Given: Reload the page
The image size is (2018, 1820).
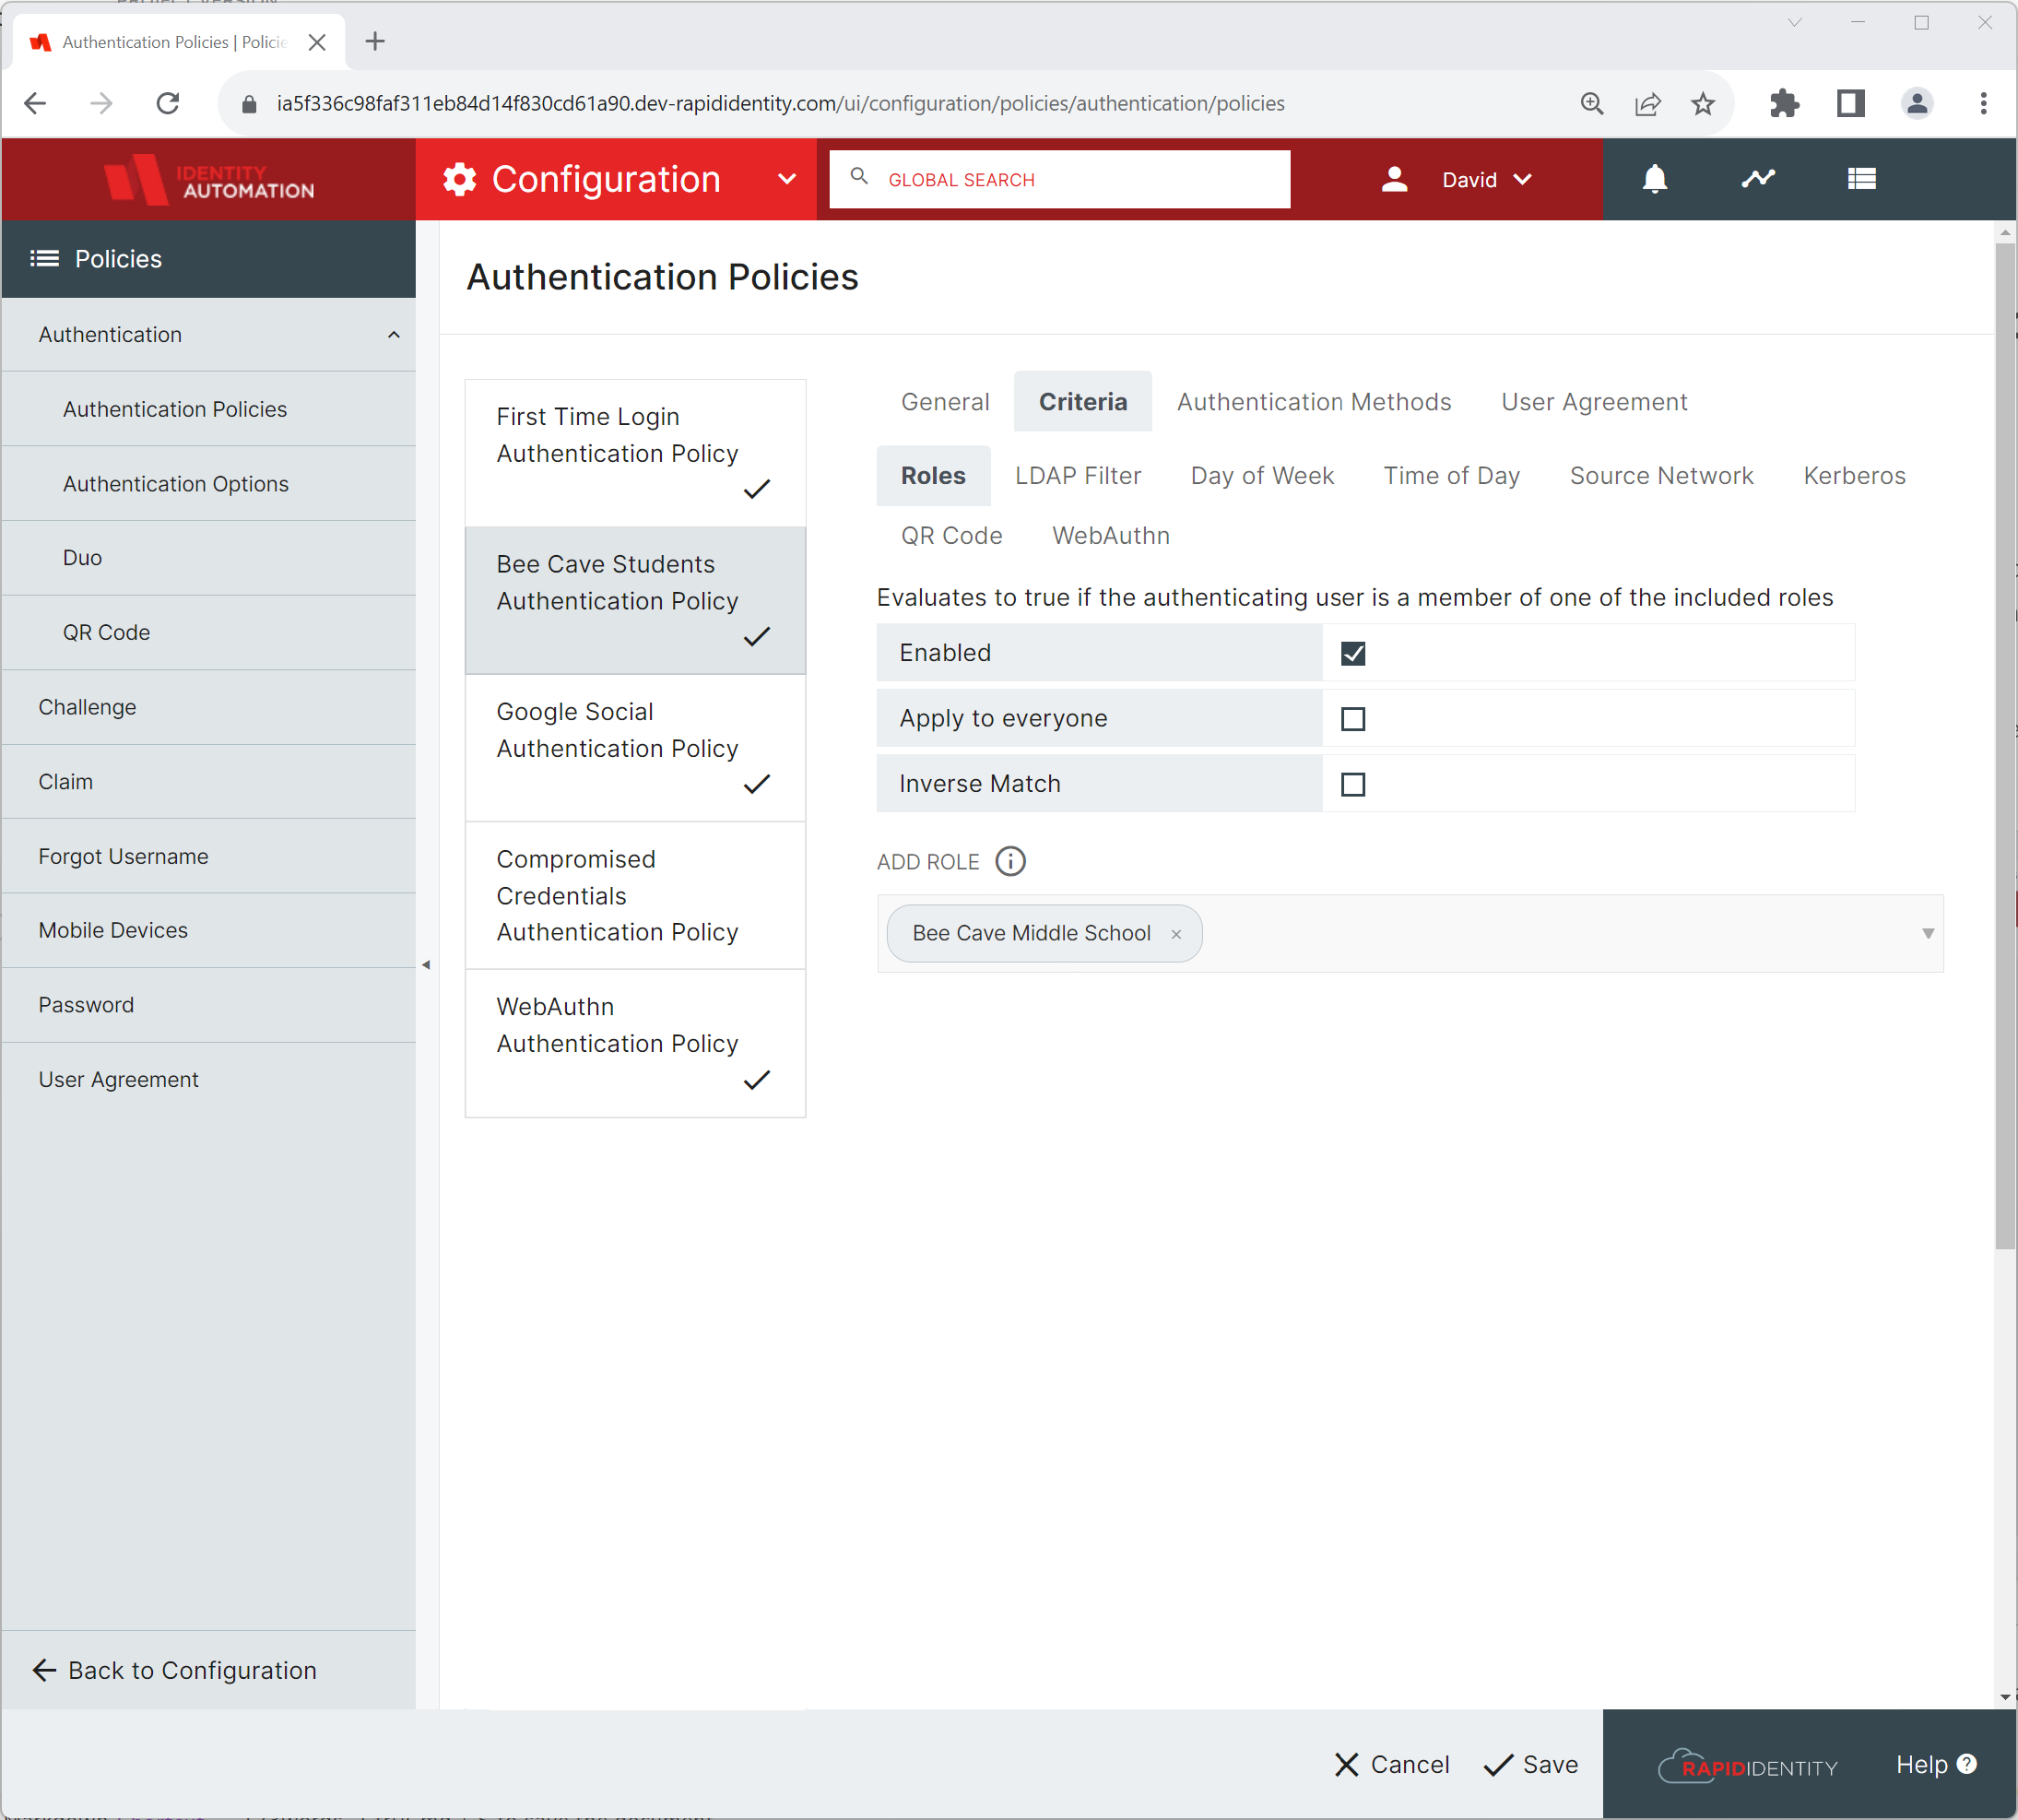Looking at the screenshot, I should click(x=168, y=103).
